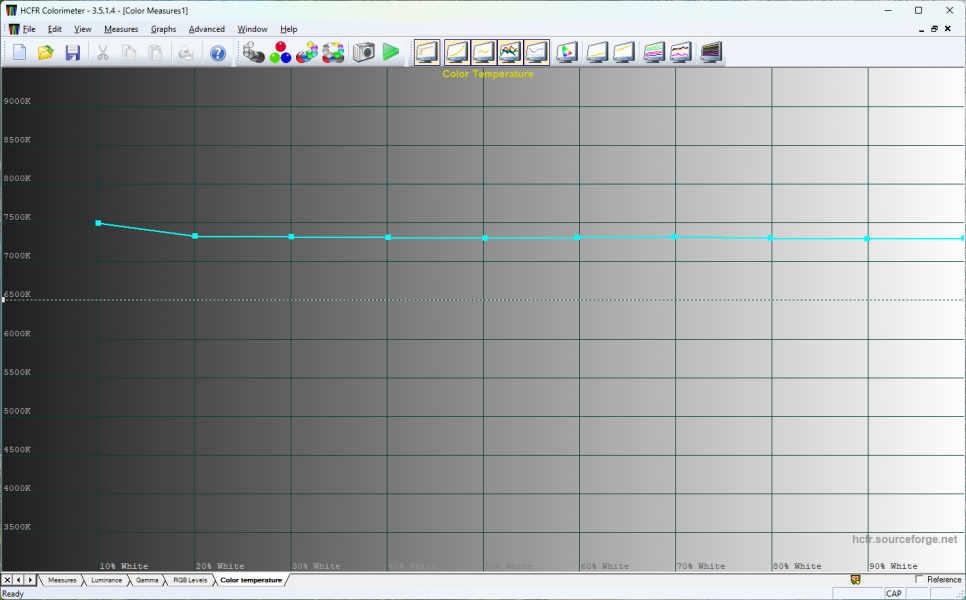This screenshot has height=600, width=966.
Task: Switch to the Luminance tab
Action: pos(106,580)
